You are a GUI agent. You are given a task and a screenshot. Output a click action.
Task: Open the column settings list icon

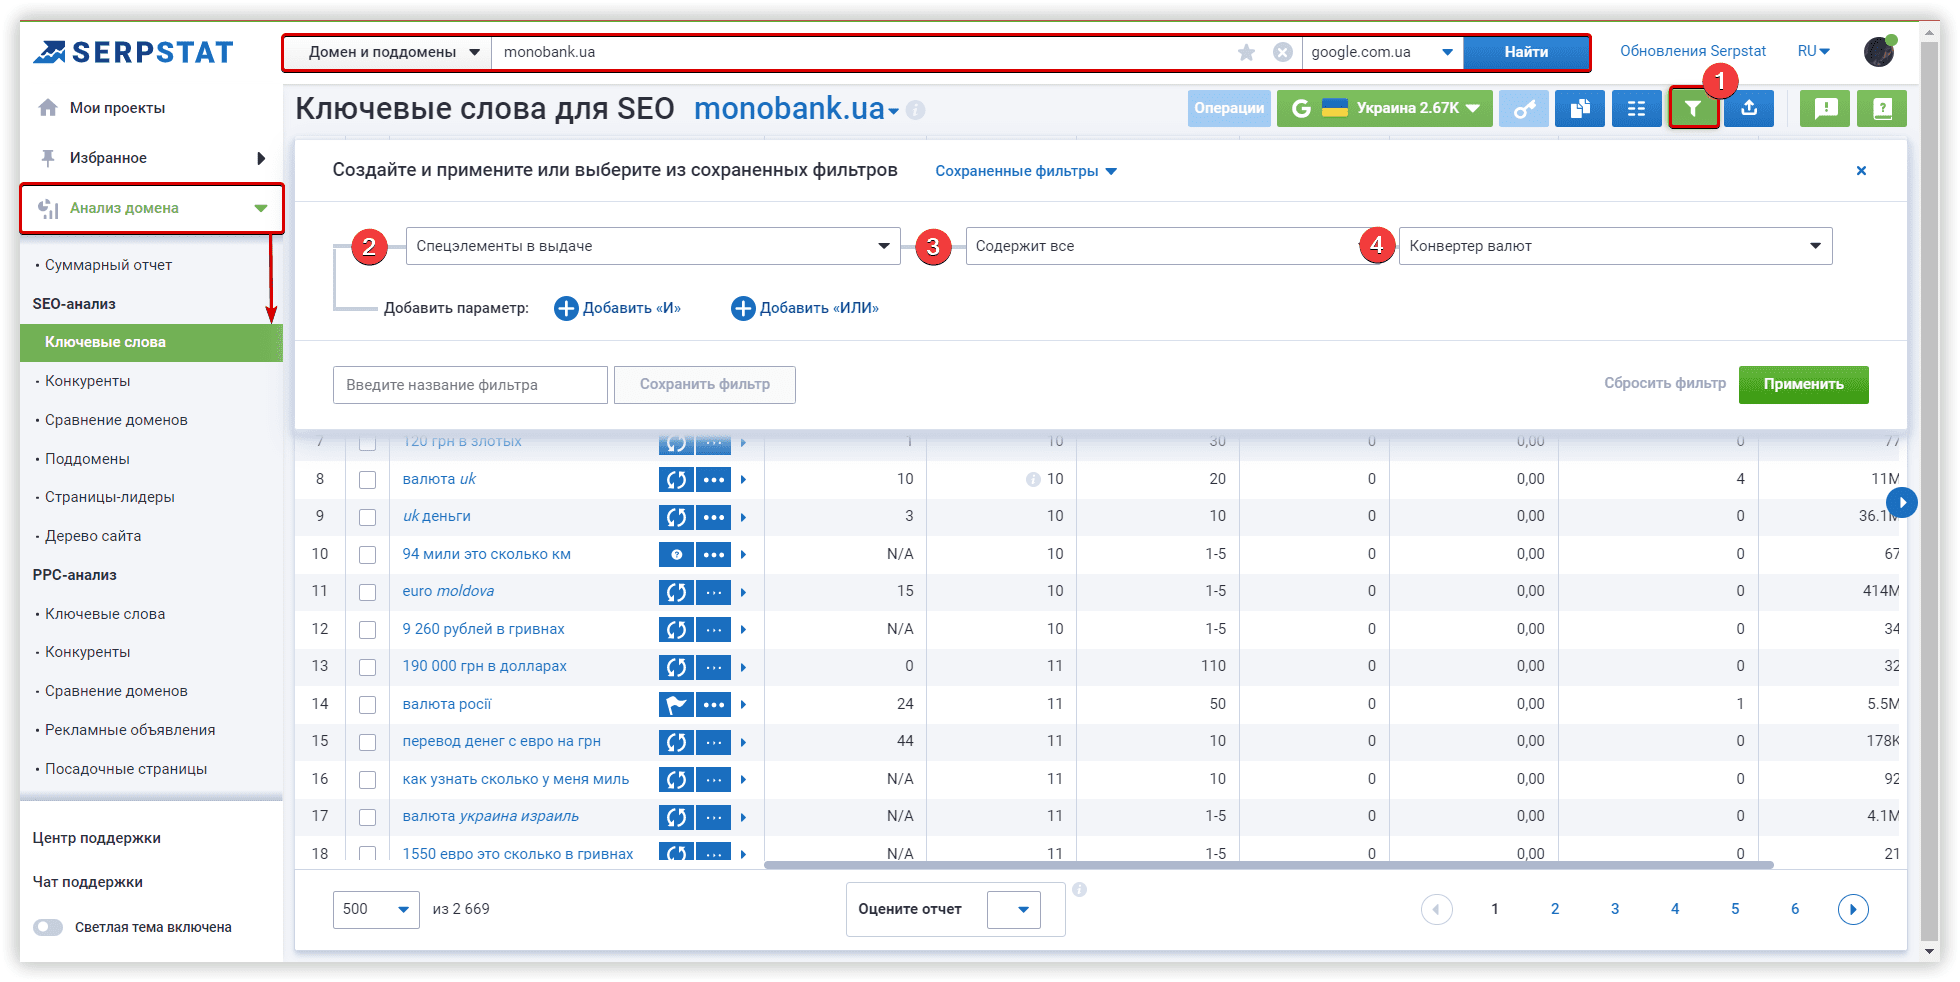(x=1636, y=109)
